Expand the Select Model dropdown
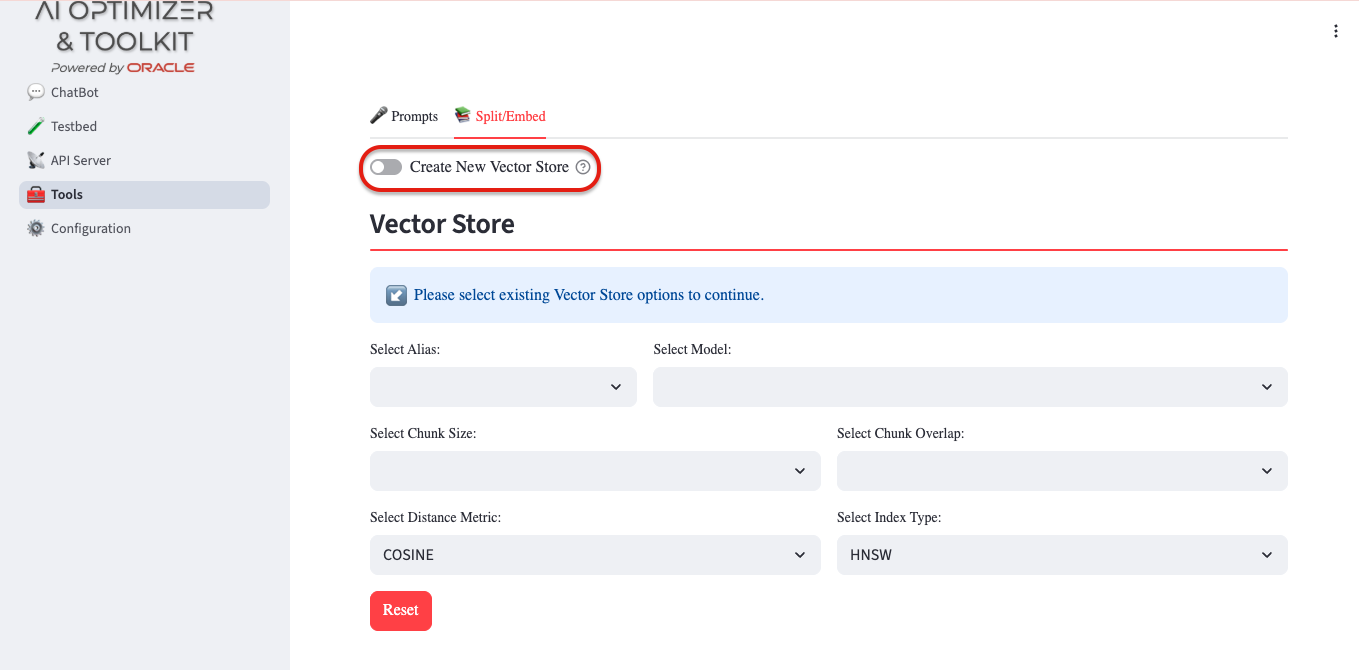The width and height of the screenshot is (1359, 670). pos(969,387)
